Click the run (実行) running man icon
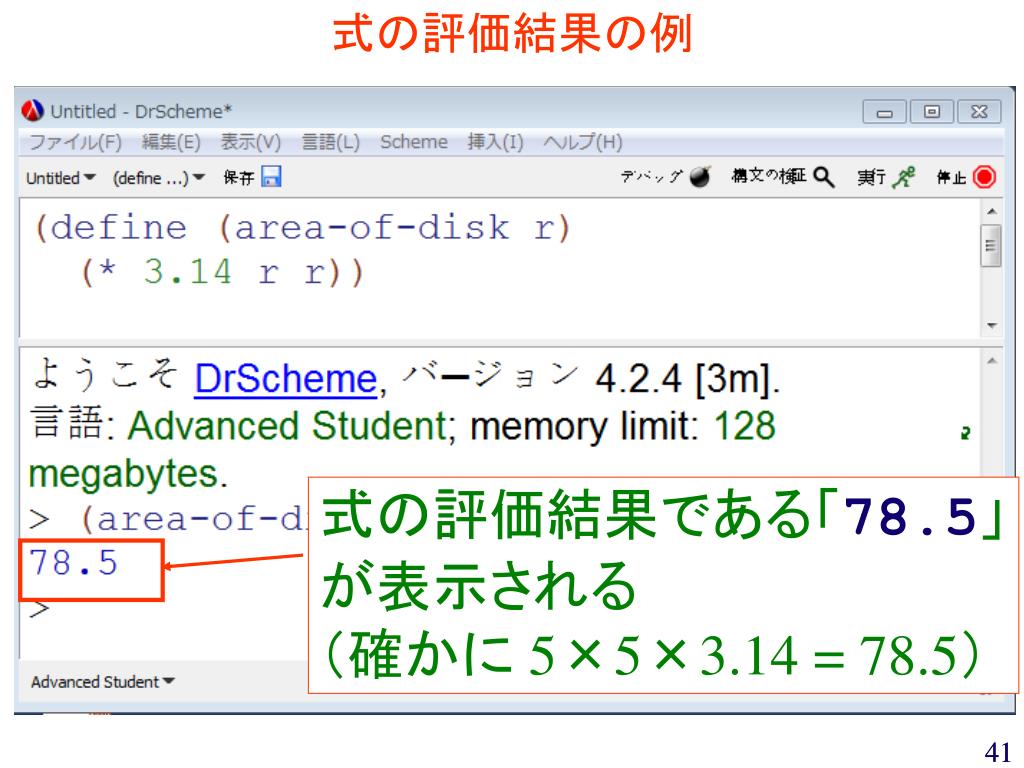1024x768 pixels. [x=904, y=176]
